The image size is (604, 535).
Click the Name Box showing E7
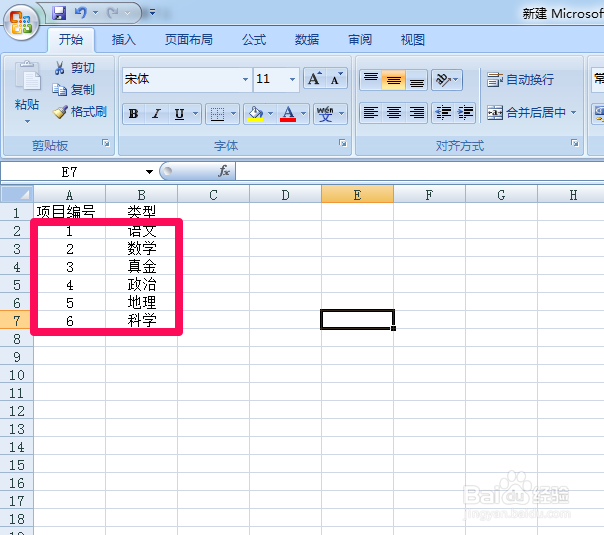(72, 172)
